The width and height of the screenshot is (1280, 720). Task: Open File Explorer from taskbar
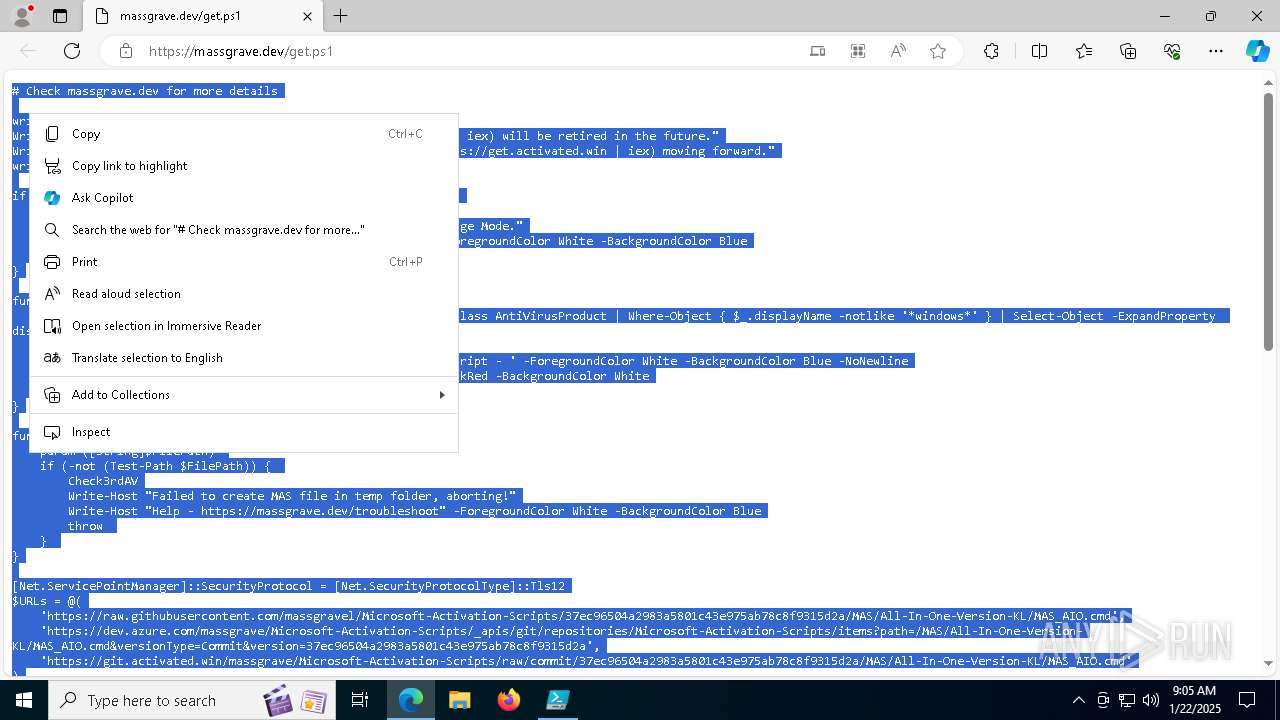459,700
